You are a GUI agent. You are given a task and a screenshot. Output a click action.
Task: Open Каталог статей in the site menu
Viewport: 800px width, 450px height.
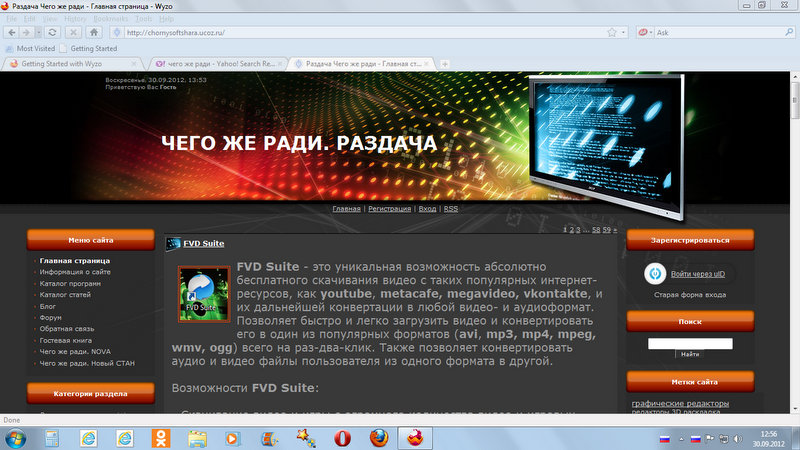click(65, 294)
